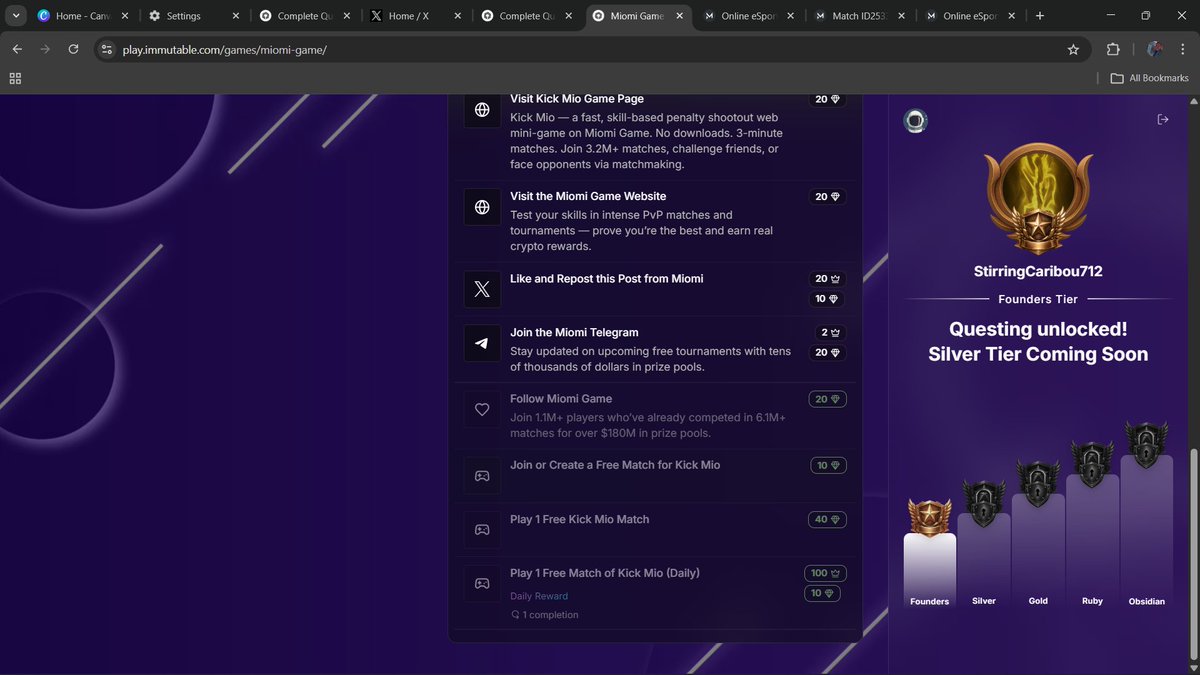The width and height of the screenshot is (1200, 675).
Task: Switch to the Match ID253 tab
Action: pyautogui.click(x=858, y=16)
